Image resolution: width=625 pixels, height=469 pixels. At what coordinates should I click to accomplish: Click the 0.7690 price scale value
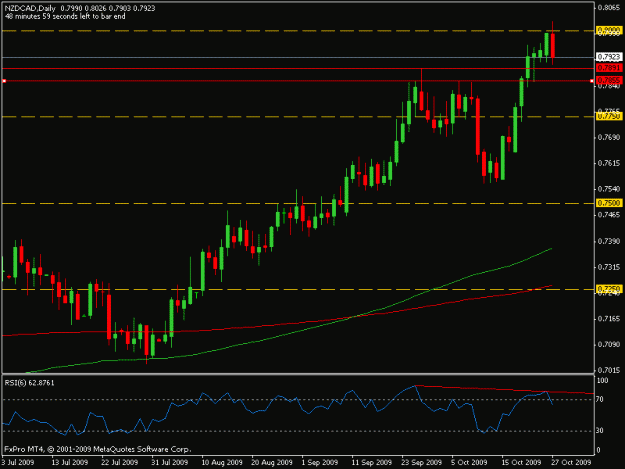point(609,137)
